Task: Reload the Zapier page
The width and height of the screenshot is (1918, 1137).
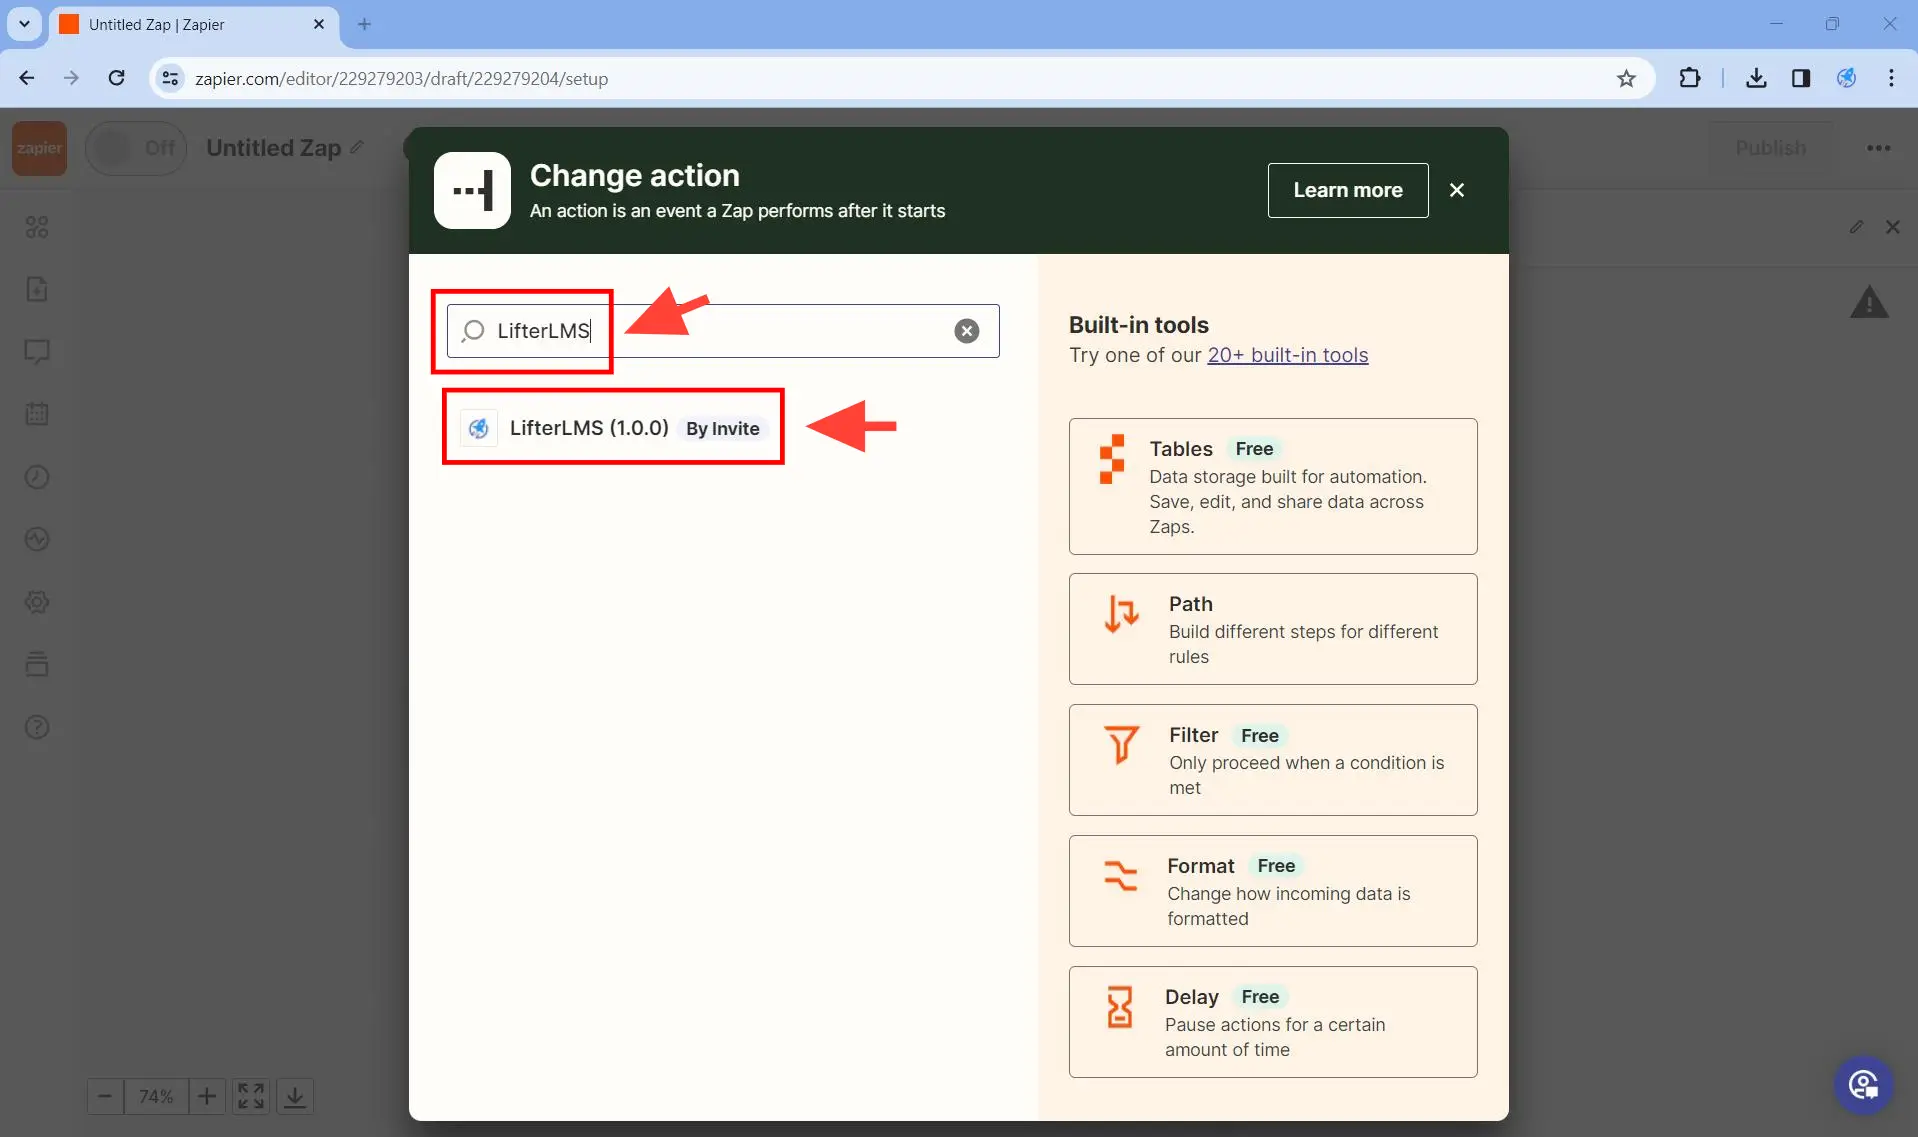Action: click(116, 78)
